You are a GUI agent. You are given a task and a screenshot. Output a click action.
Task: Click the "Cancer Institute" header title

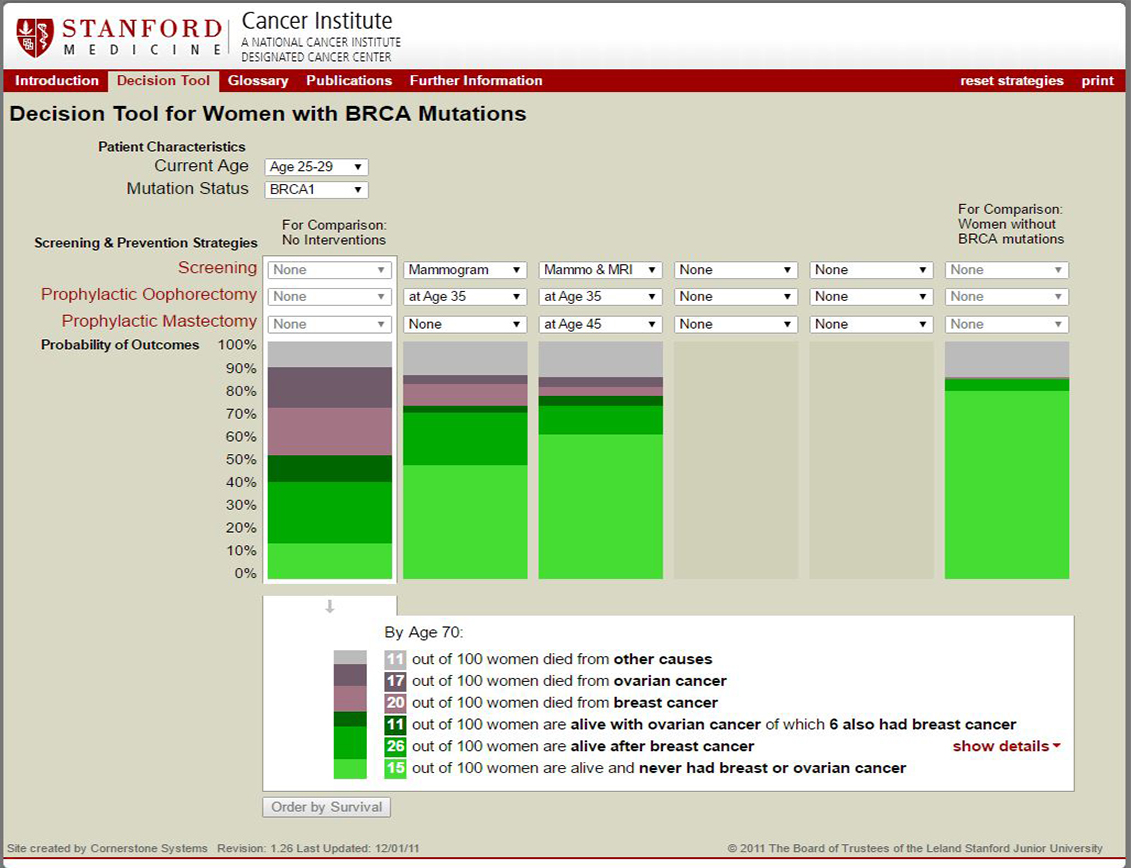pyautogui.click(x=317, y=21)
